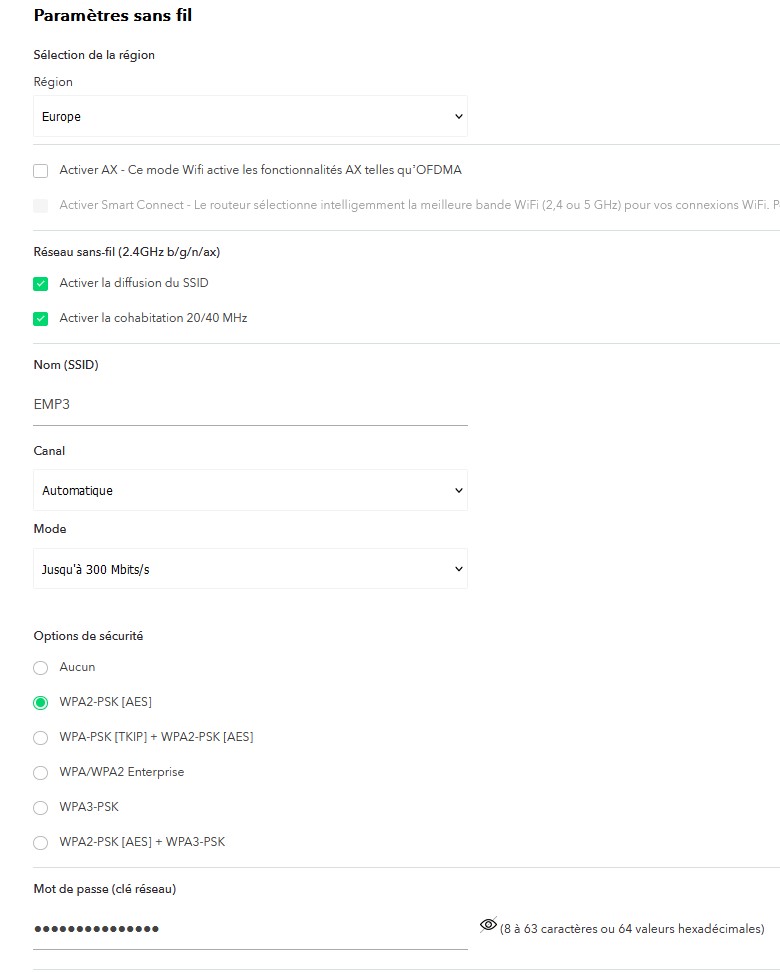
Task: Expand the Canal dropdown showing Automatique
Action: (x=250, y=491)
